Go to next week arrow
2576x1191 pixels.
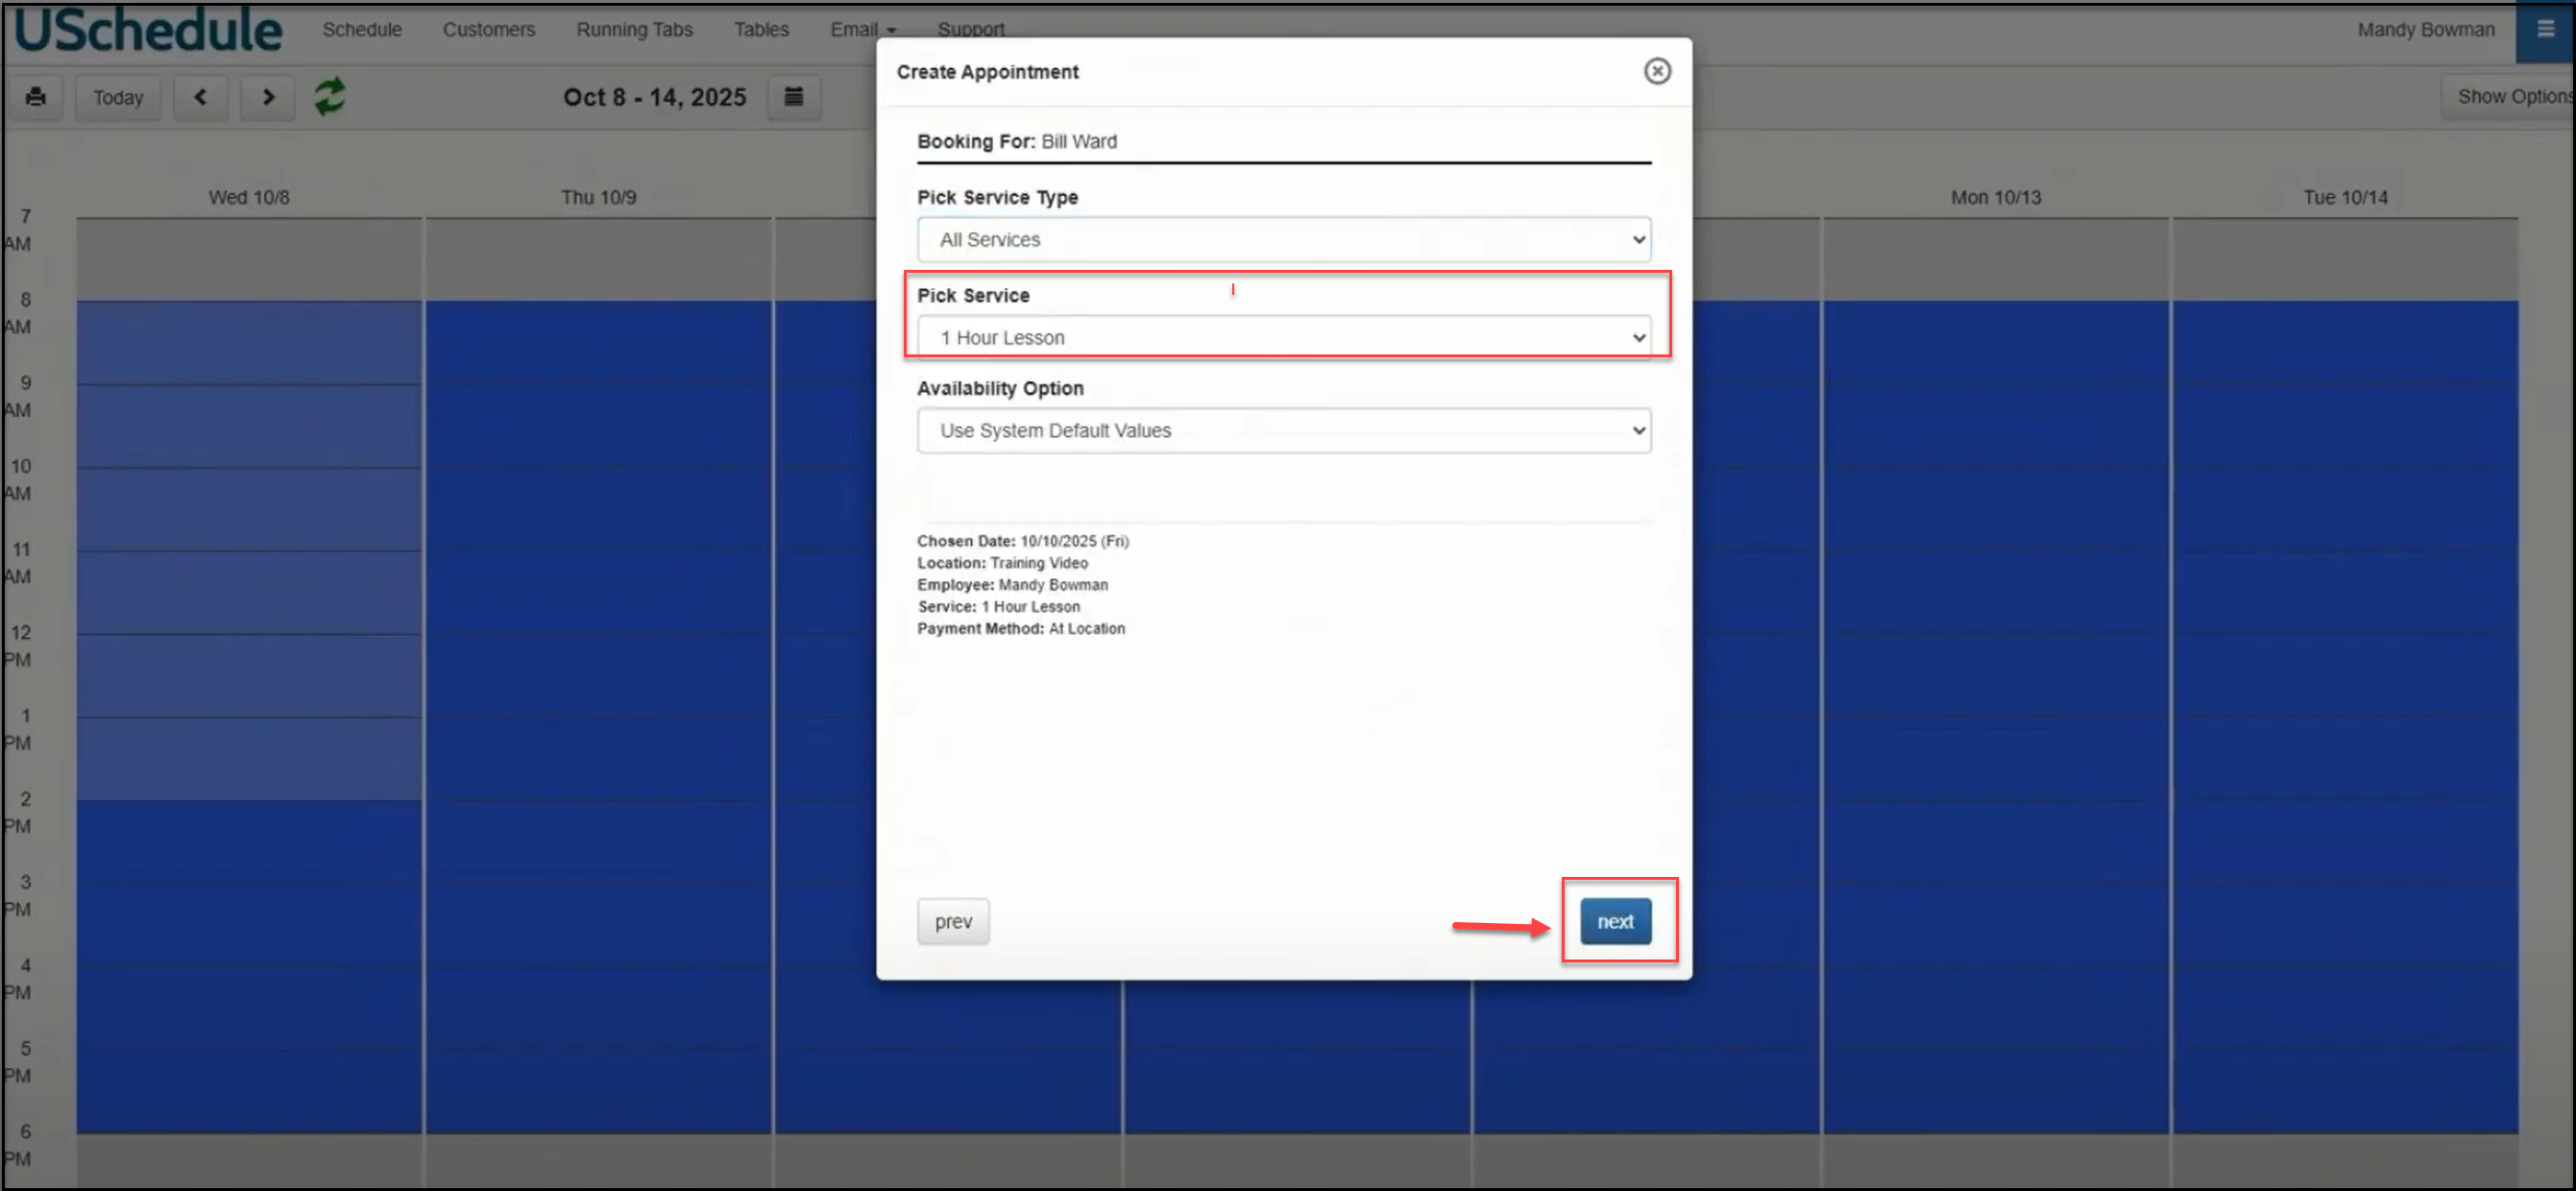pyautogui.click(x=267, y=97)
